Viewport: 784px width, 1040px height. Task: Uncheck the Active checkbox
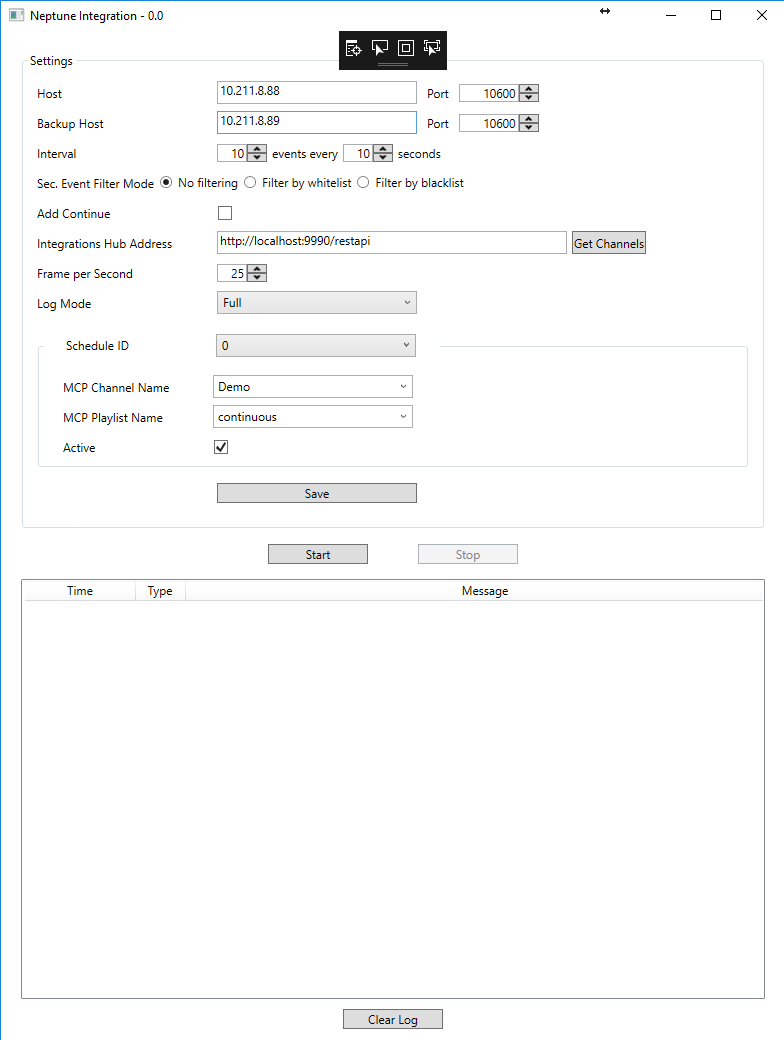pos(221,447)
